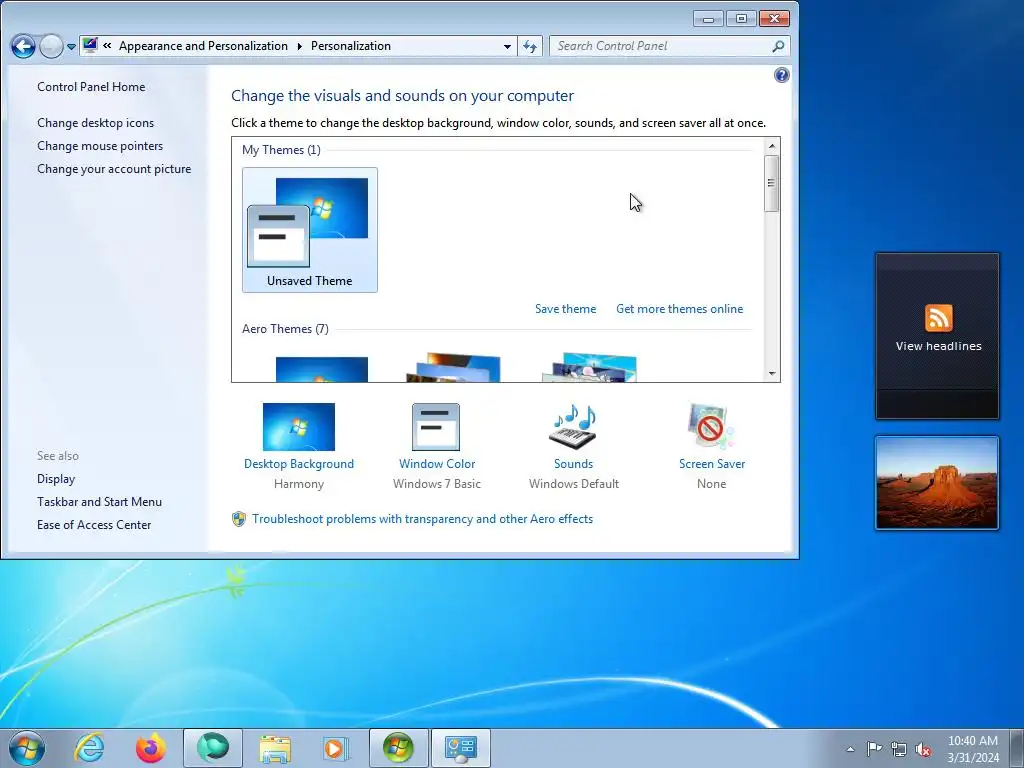Viewport: 1024px width, 768px height.
Task: Click the Action Center flag icon
Action: point(874,749)
